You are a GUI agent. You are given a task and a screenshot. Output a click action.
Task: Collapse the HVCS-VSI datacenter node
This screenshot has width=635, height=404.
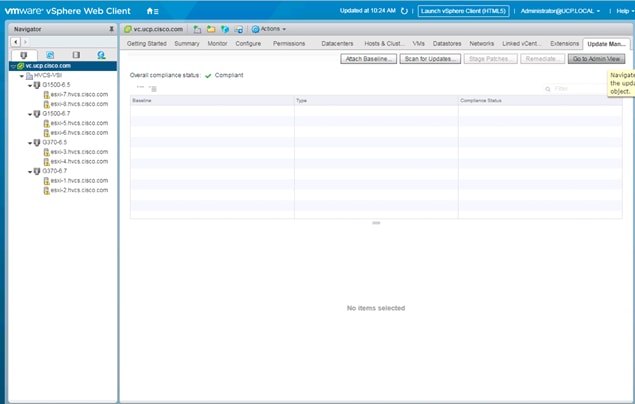(21, 76)
